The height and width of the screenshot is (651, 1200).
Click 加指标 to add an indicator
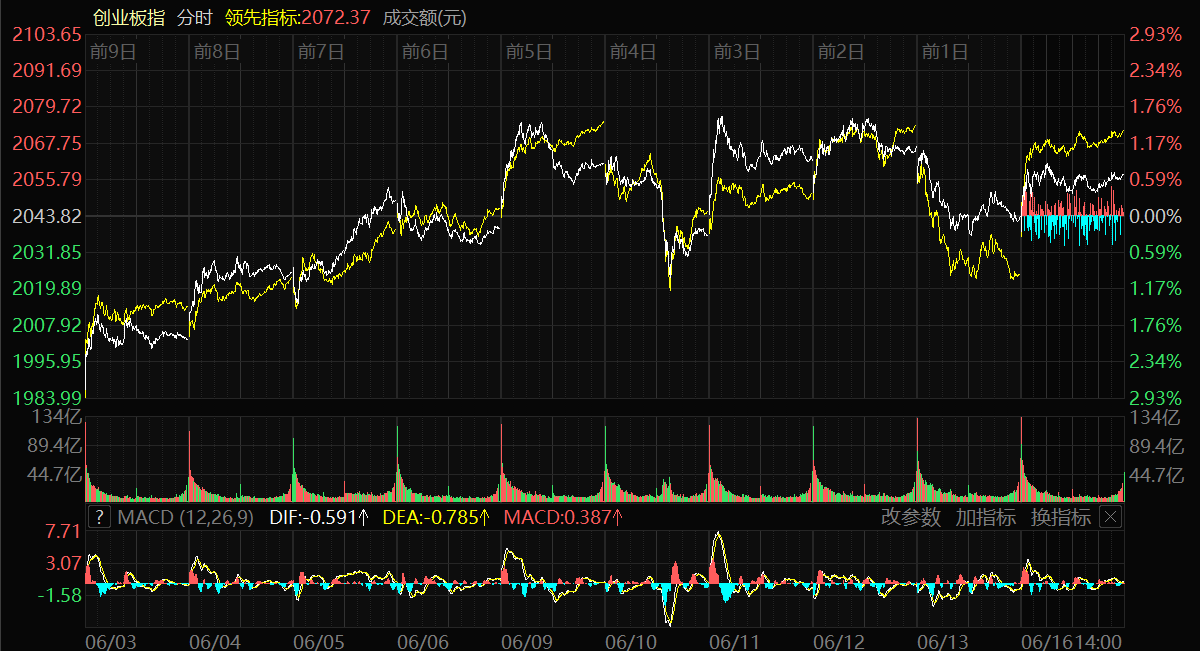(986, 517)
